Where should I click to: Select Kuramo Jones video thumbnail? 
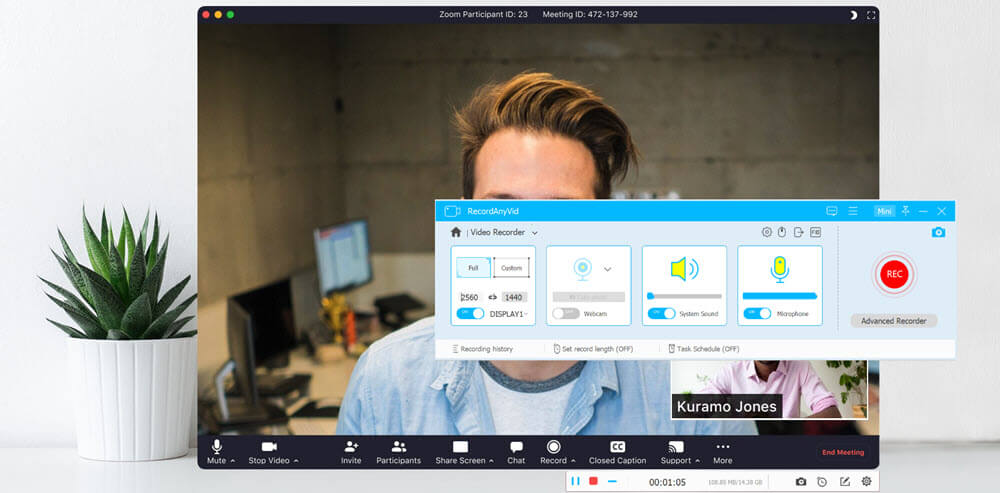[769, 389]
